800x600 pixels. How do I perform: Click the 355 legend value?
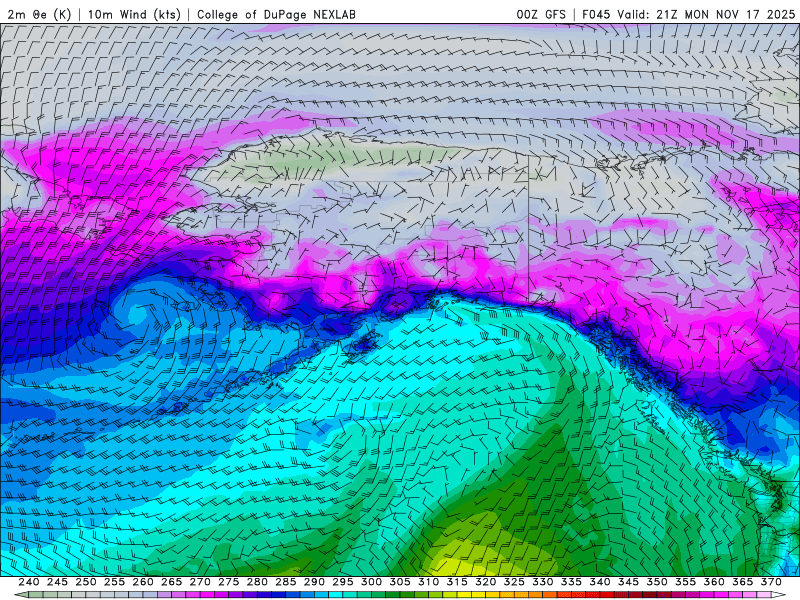click(x=686, y=582)
